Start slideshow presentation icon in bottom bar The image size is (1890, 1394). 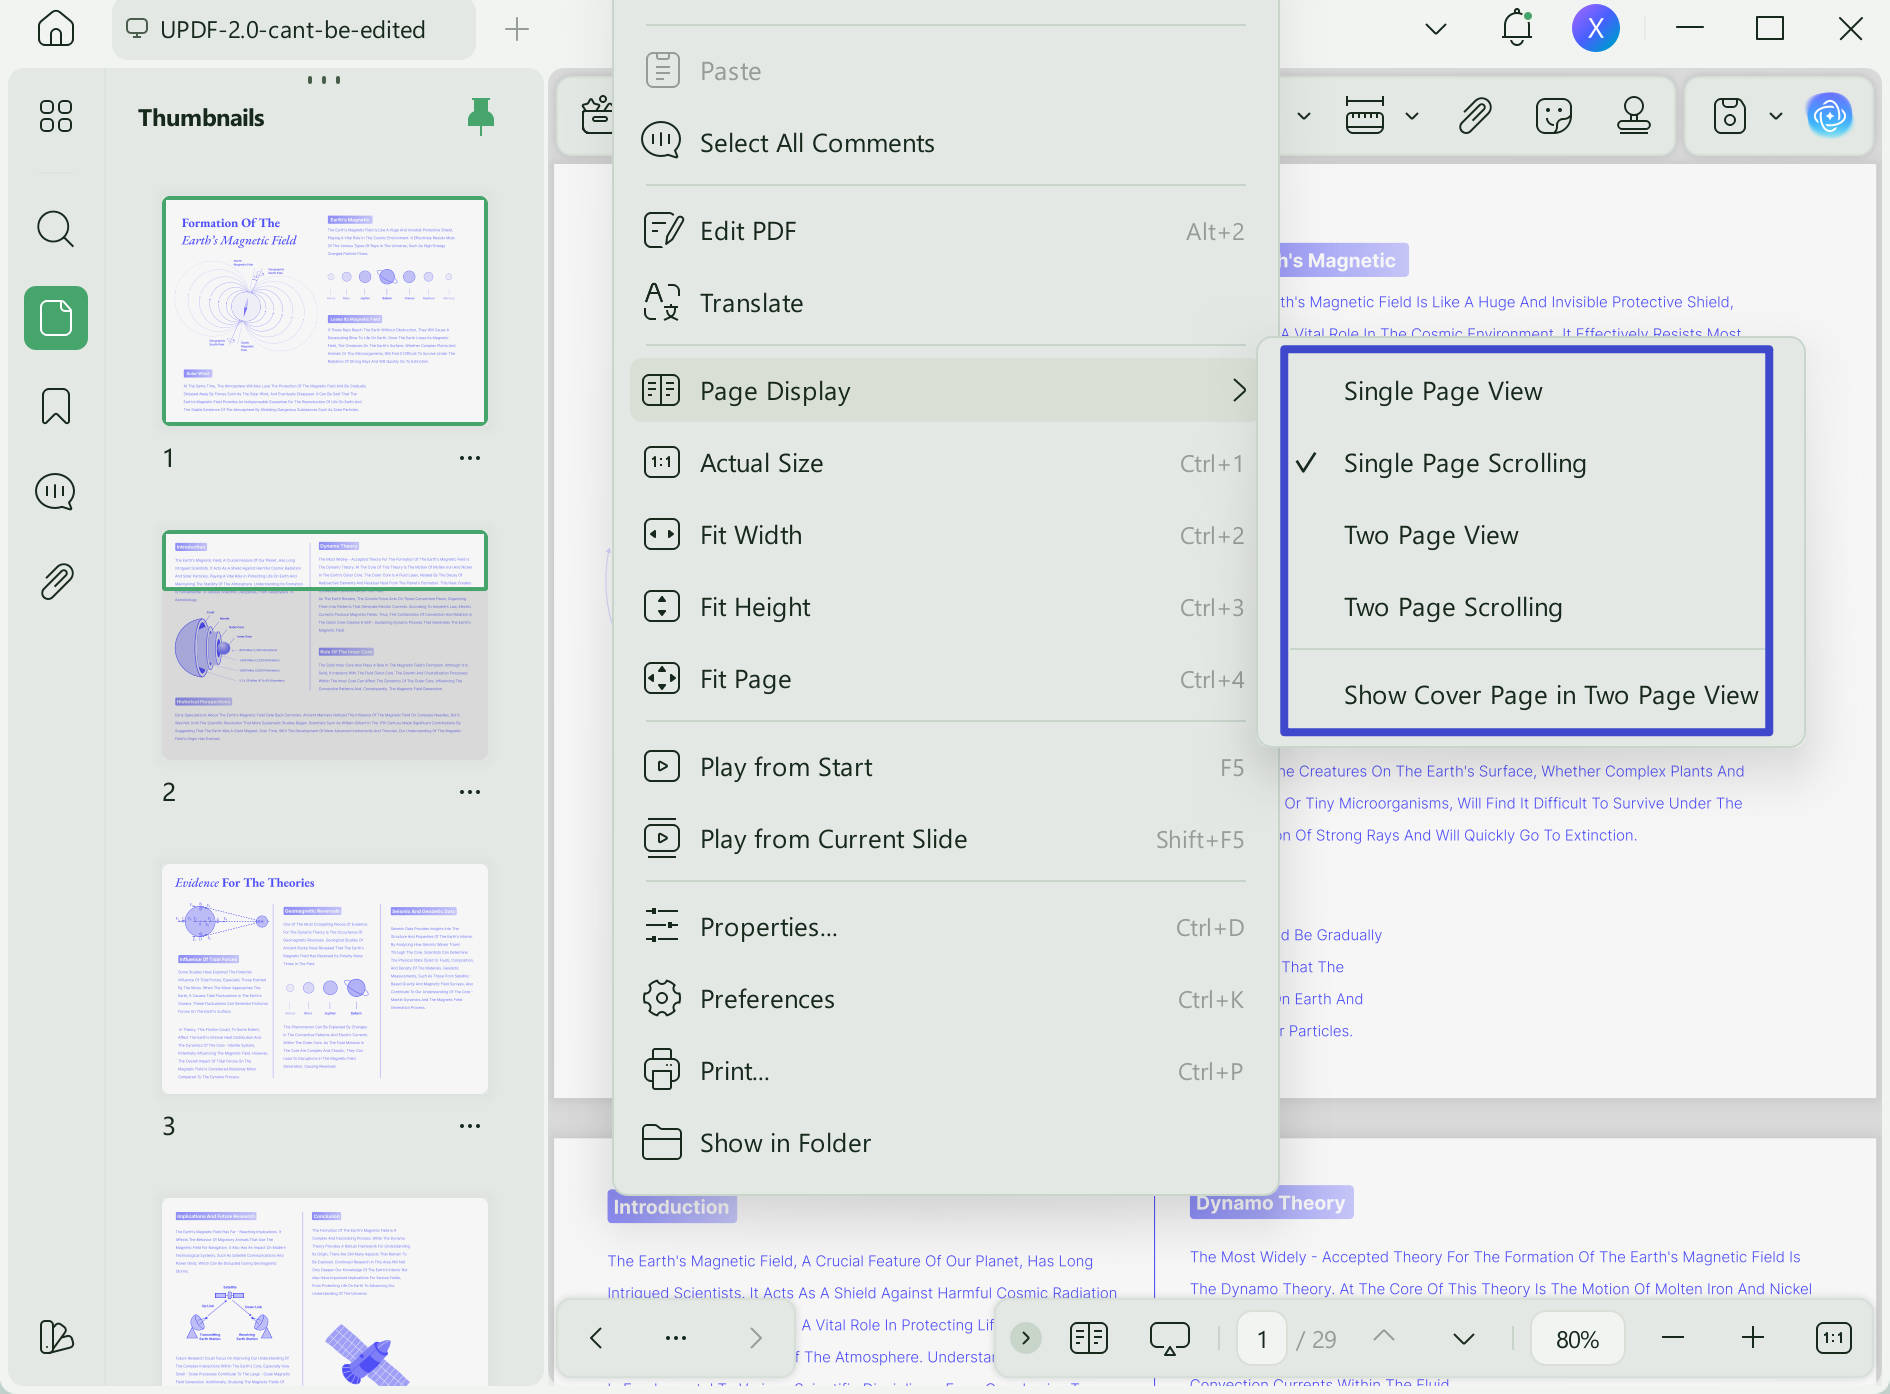click(x=1170, y=1338)
